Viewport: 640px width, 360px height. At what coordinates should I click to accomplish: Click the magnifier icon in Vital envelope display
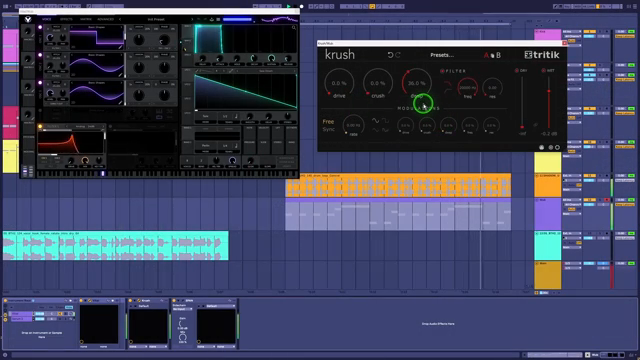tap(294, 28)
